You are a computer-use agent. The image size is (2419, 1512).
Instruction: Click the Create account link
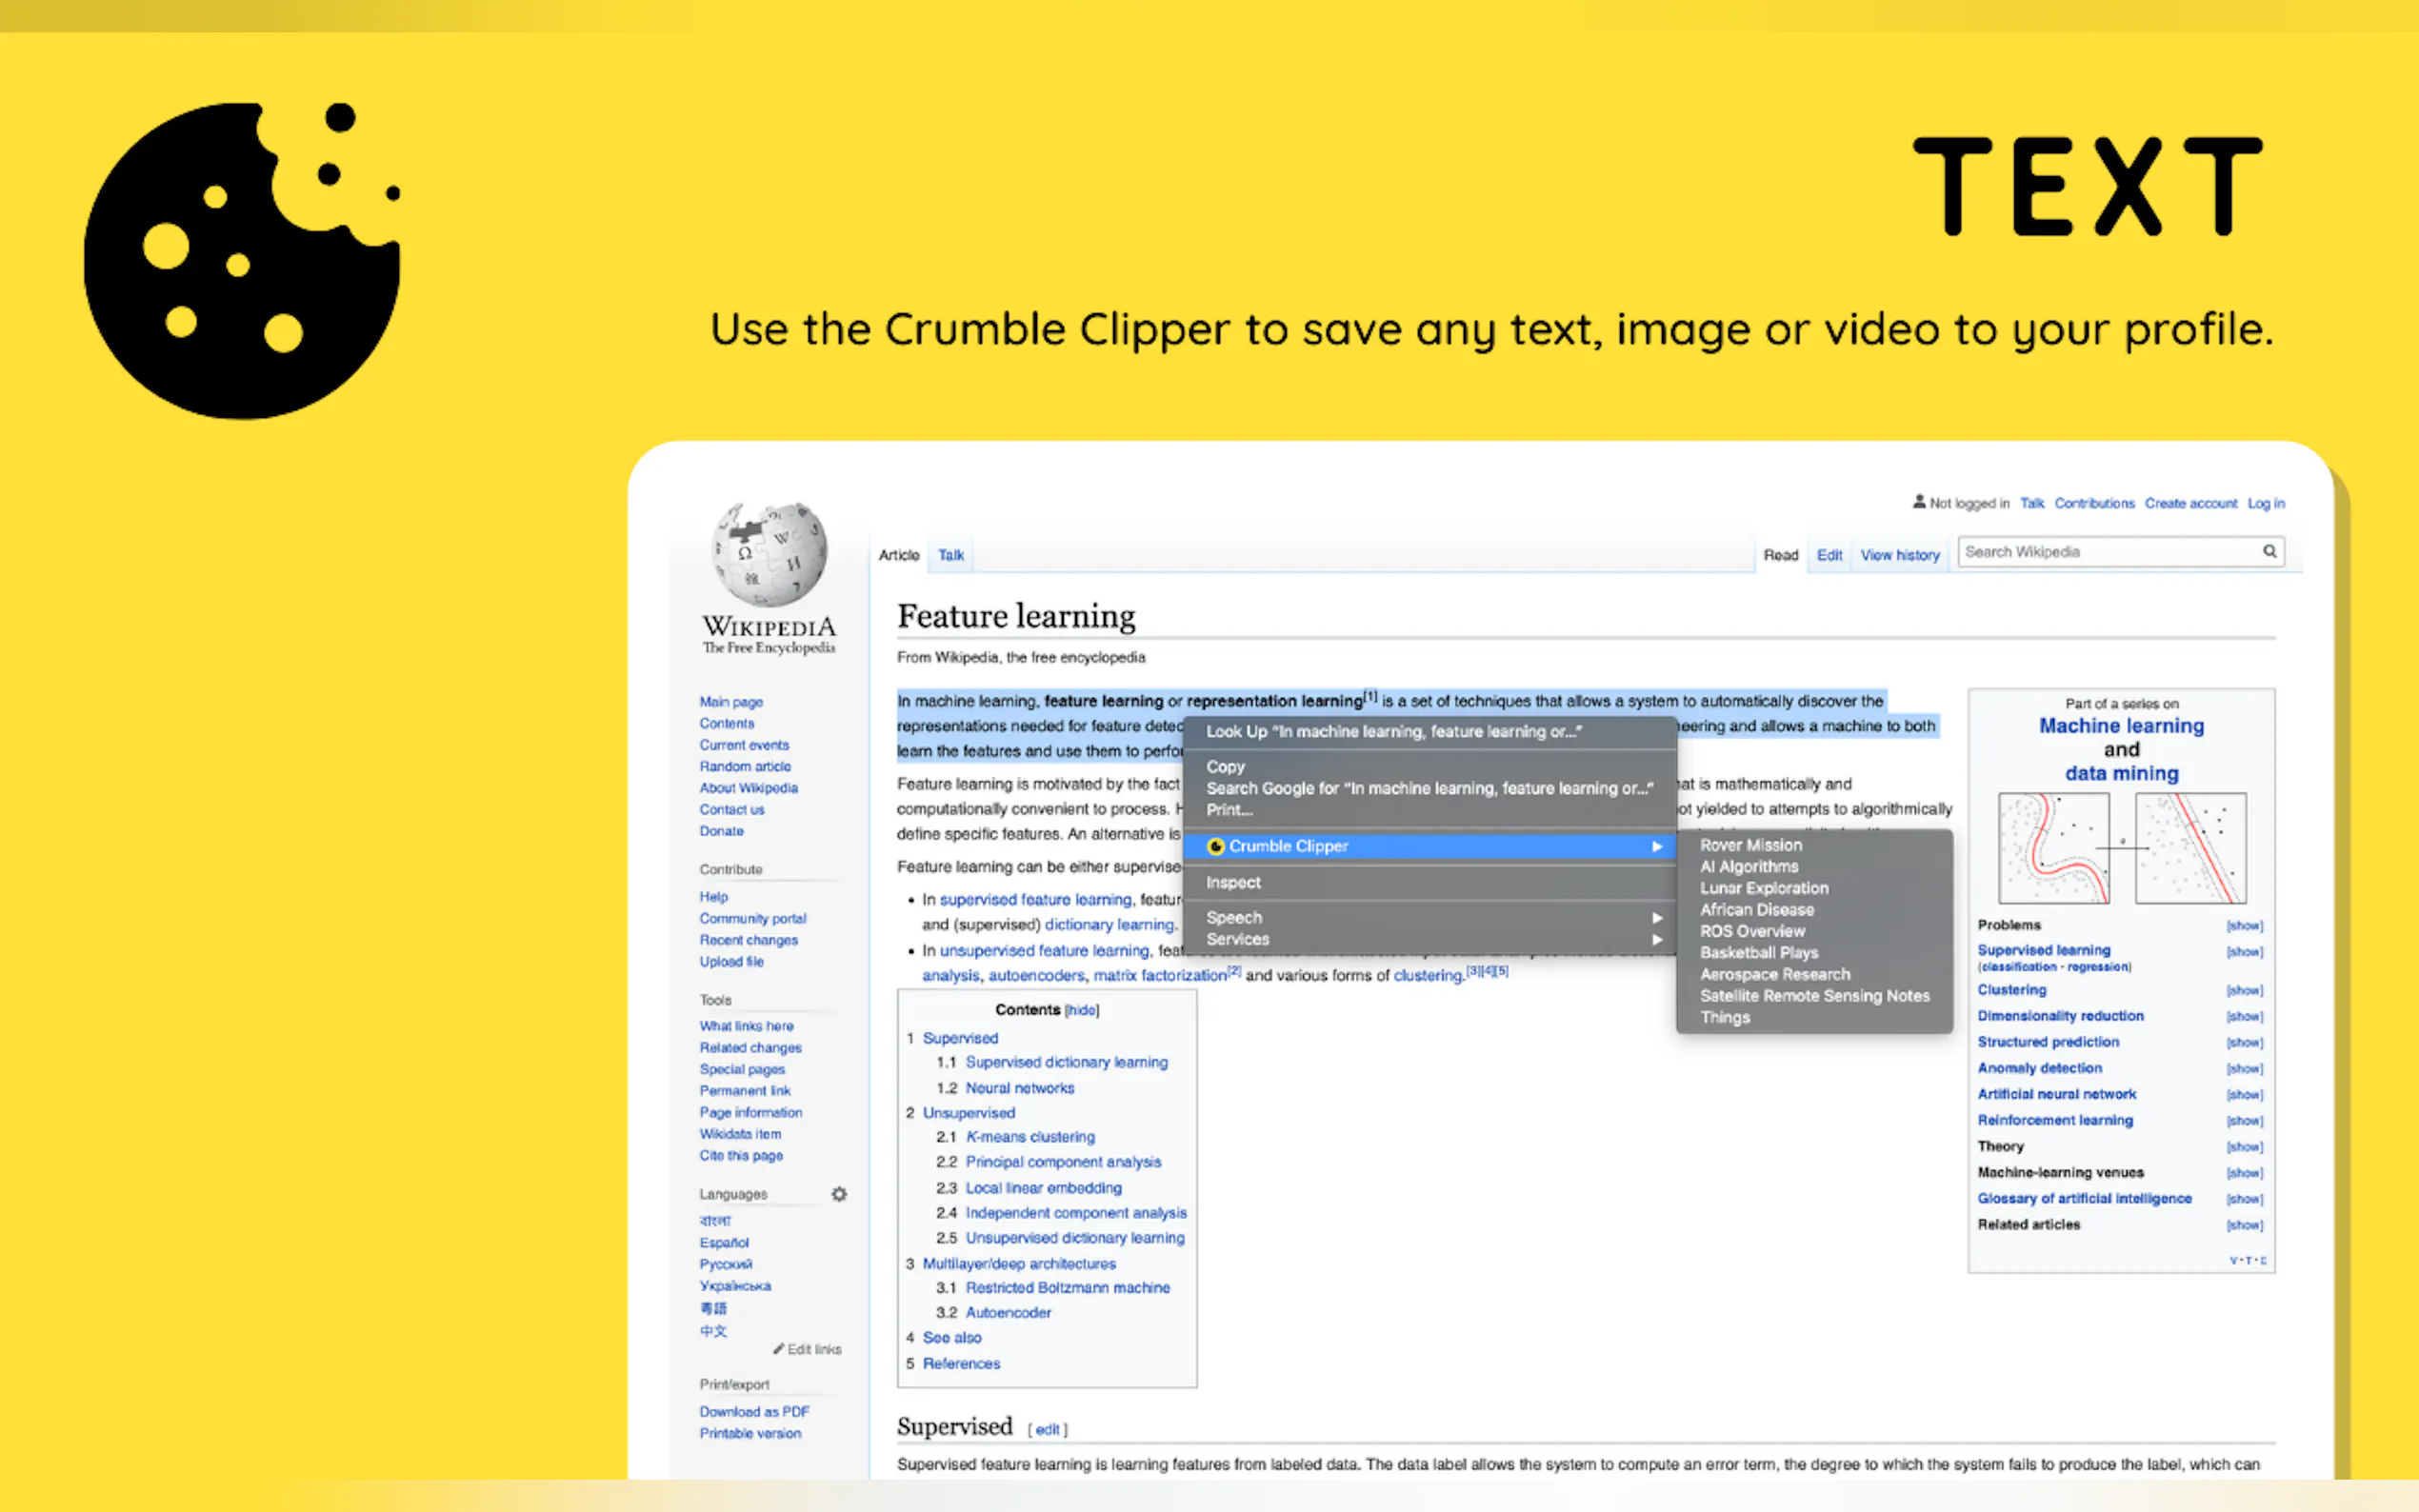pos(2190,503)
